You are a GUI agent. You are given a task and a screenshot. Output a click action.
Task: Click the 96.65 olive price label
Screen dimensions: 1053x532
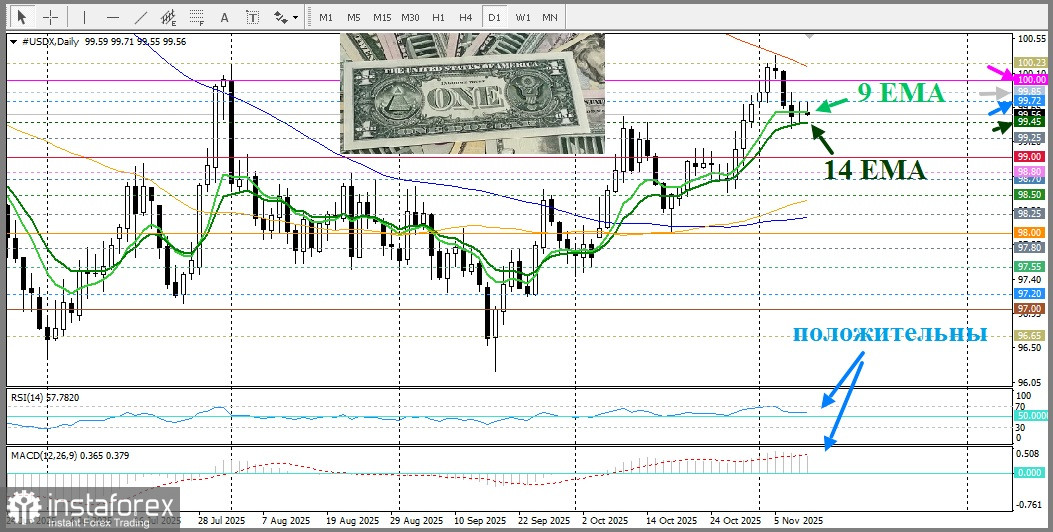click(x=1029, y=335)
